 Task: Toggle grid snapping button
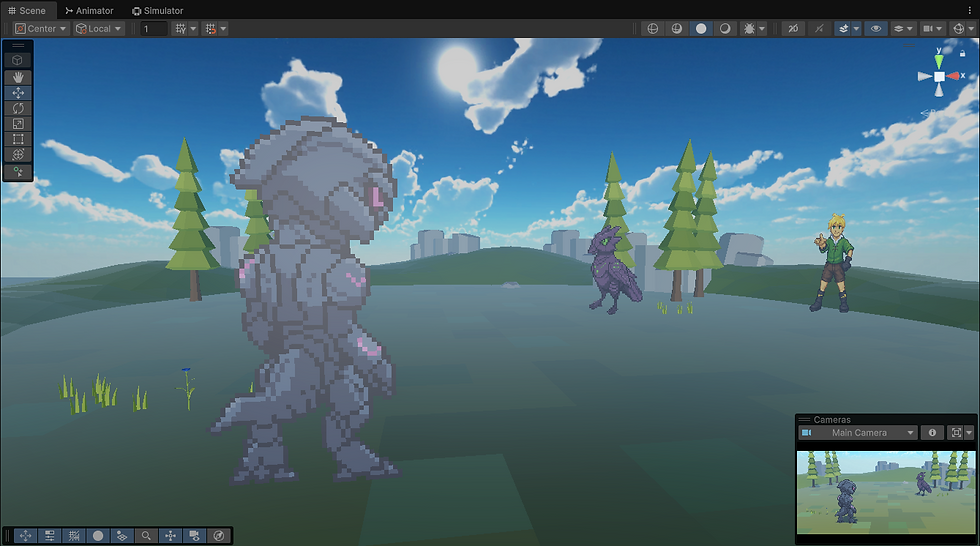click(211, 29)
